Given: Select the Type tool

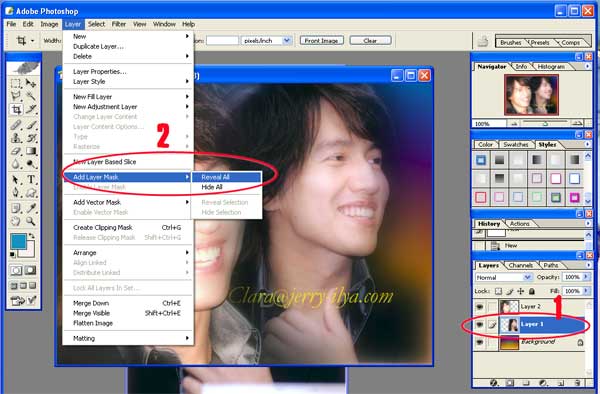Looking at the screenshot, I should click(x=31, y=179).
